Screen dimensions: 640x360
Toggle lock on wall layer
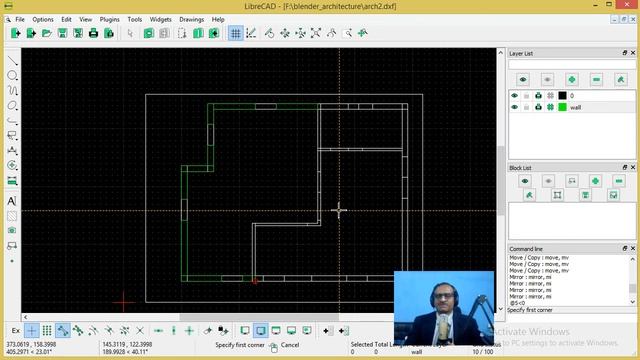[x=526, y=107]
